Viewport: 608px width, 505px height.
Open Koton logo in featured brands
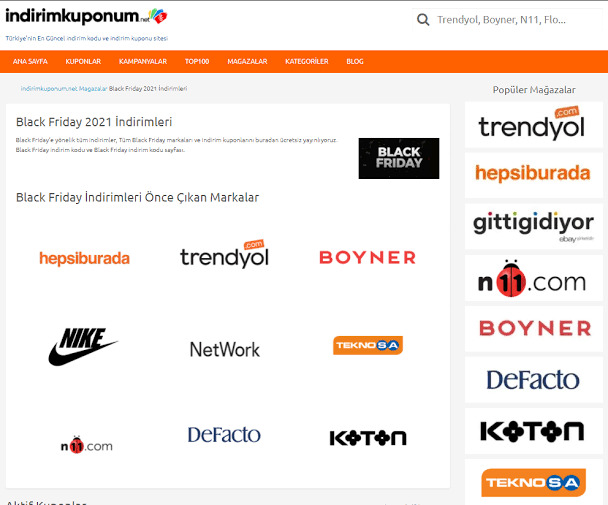[x=368, y=438]
